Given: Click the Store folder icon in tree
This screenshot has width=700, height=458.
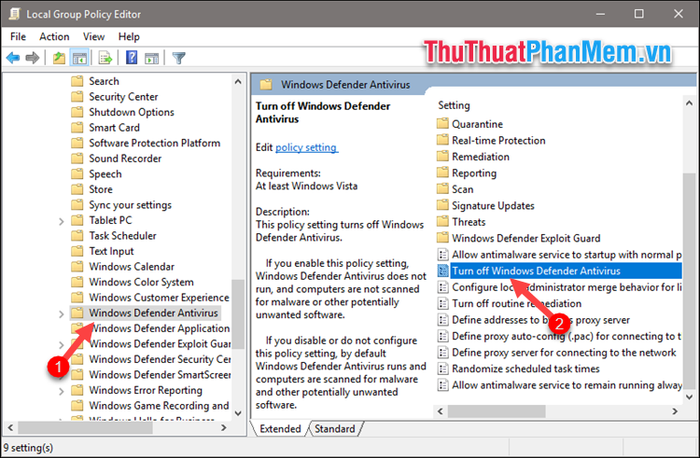Looking at the screenshot, I should 77,189.
